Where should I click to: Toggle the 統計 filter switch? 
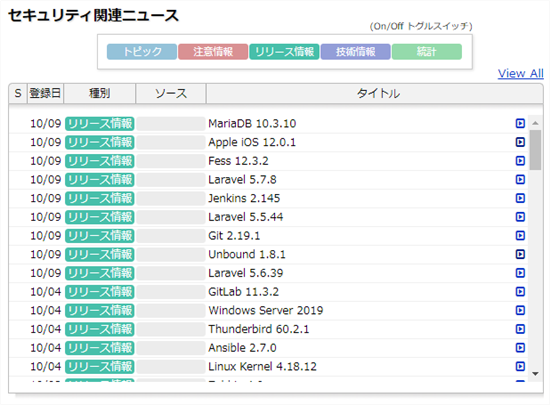point(427,52)
